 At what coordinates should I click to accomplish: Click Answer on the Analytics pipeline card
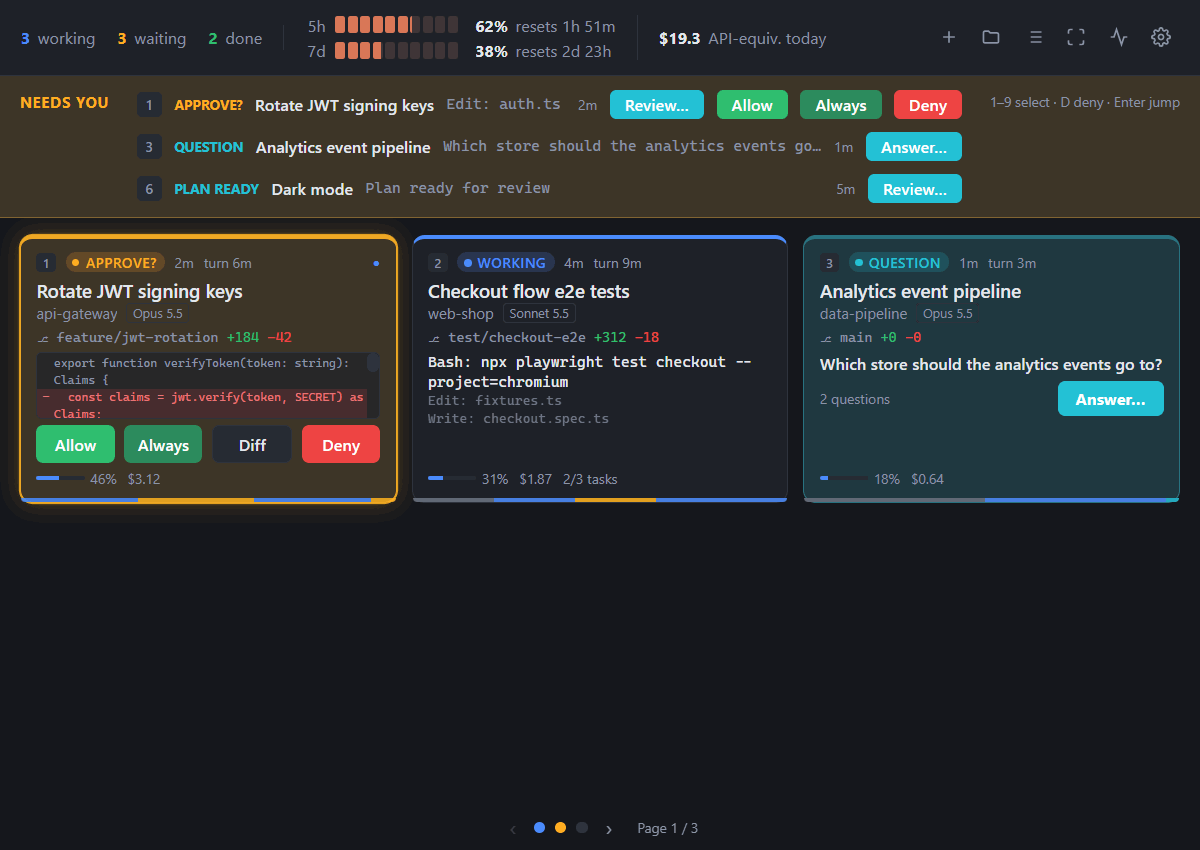(x=1111, y=399)
